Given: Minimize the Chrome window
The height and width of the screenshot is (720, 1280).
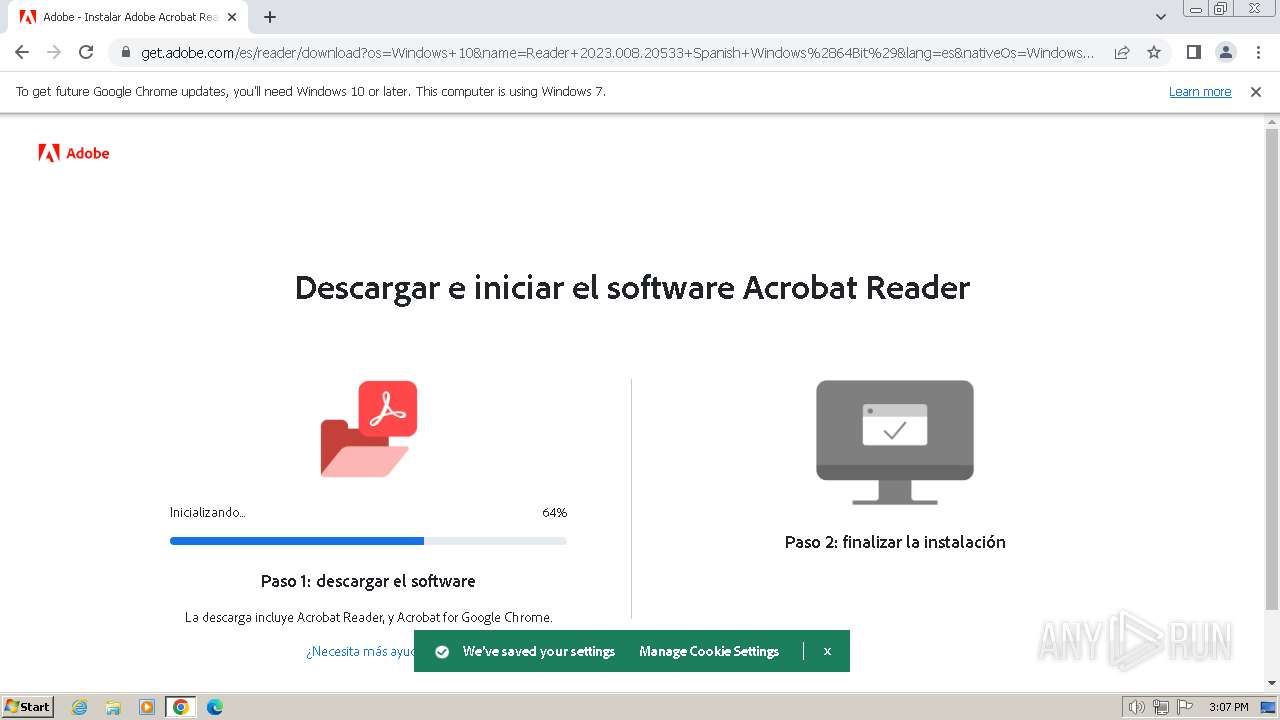Looking at the screenshot, I should pos(1195,8).
